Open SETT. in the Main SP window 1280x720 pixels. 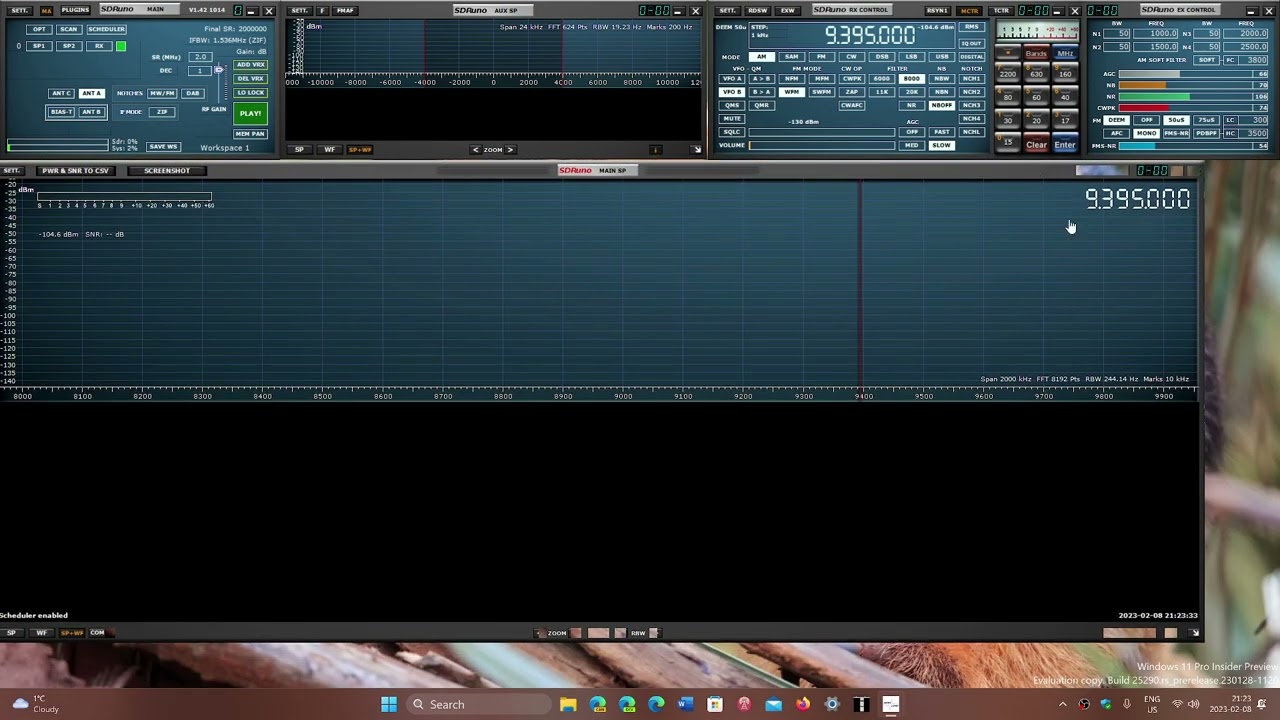click(x=11, y=171)
